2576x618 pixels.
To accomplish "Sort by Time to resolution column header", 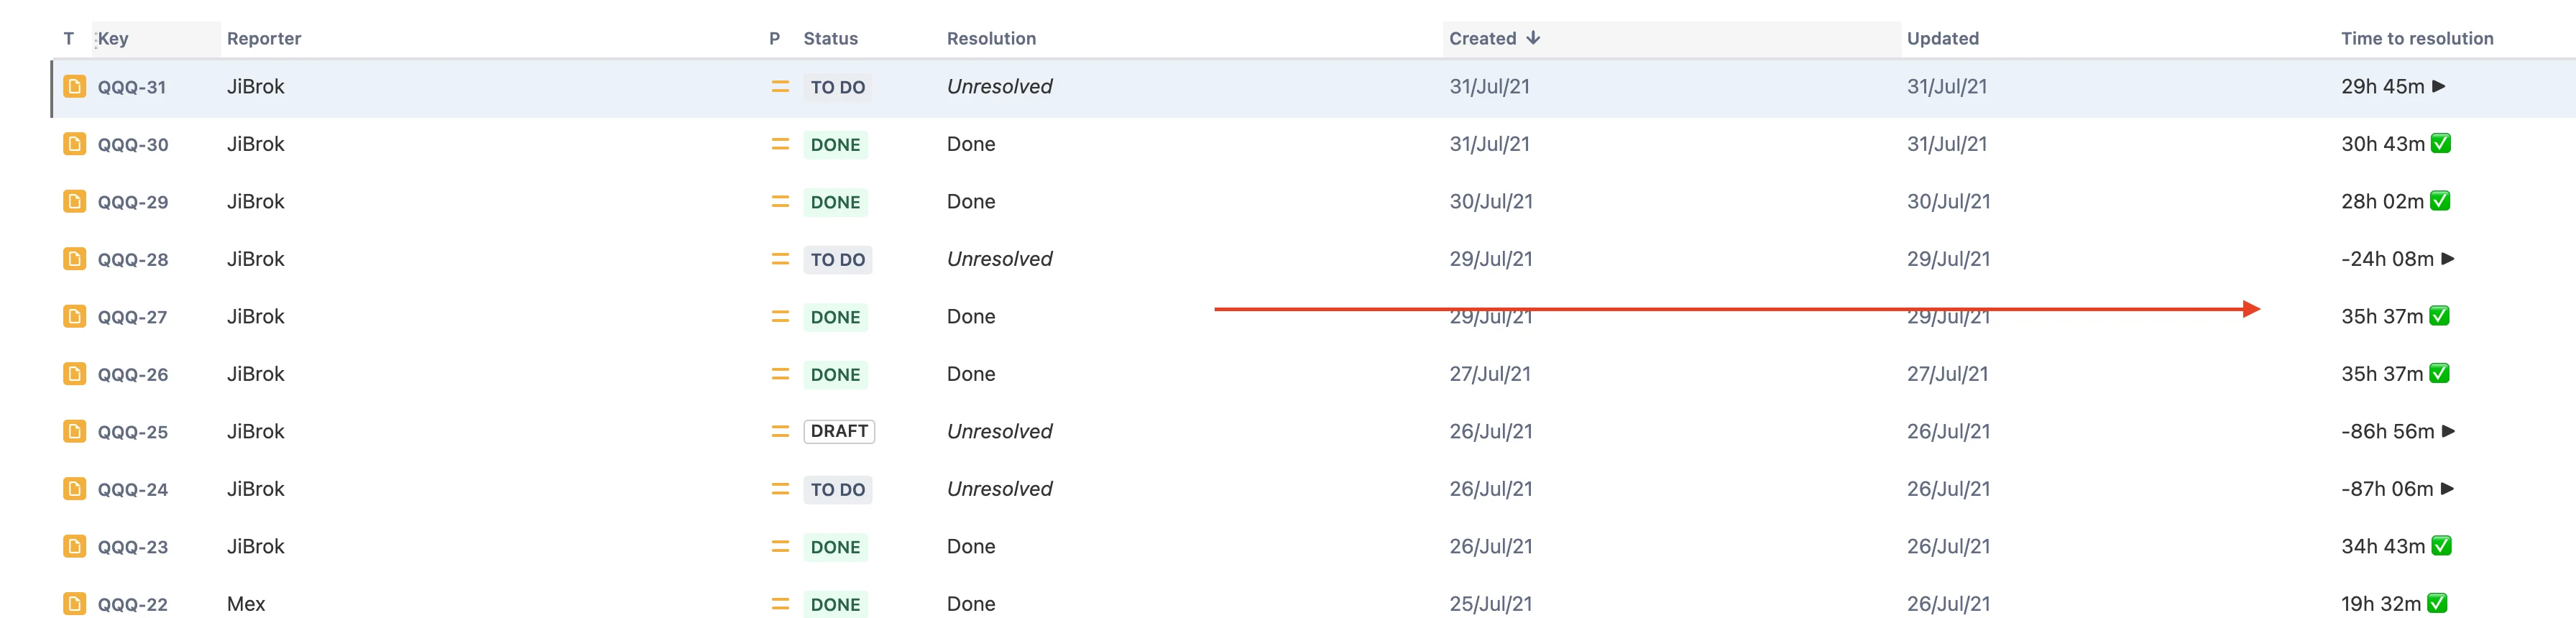I will coord(2417,38).
